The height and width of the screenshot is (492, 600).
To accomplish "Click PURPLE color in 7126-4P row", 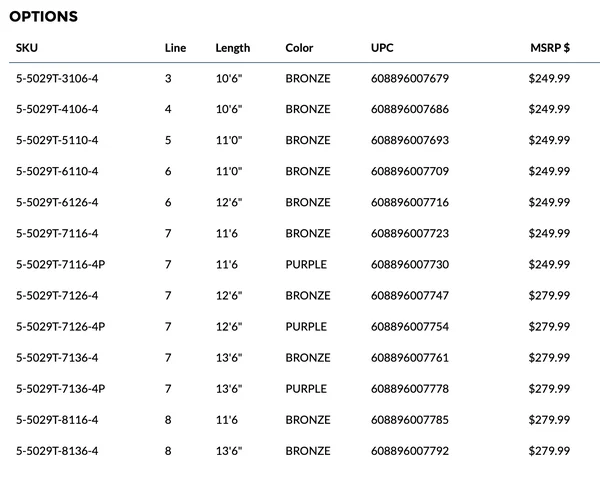I will click(x=306, y=326).
